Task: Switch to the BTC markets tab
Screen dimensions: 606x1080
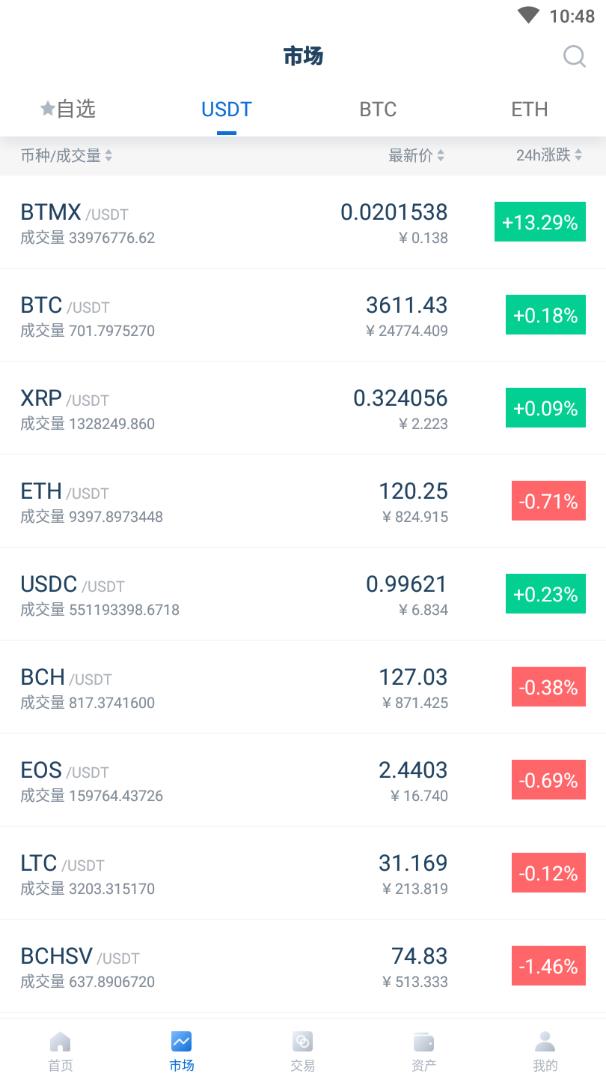Action: click(378, 109)
